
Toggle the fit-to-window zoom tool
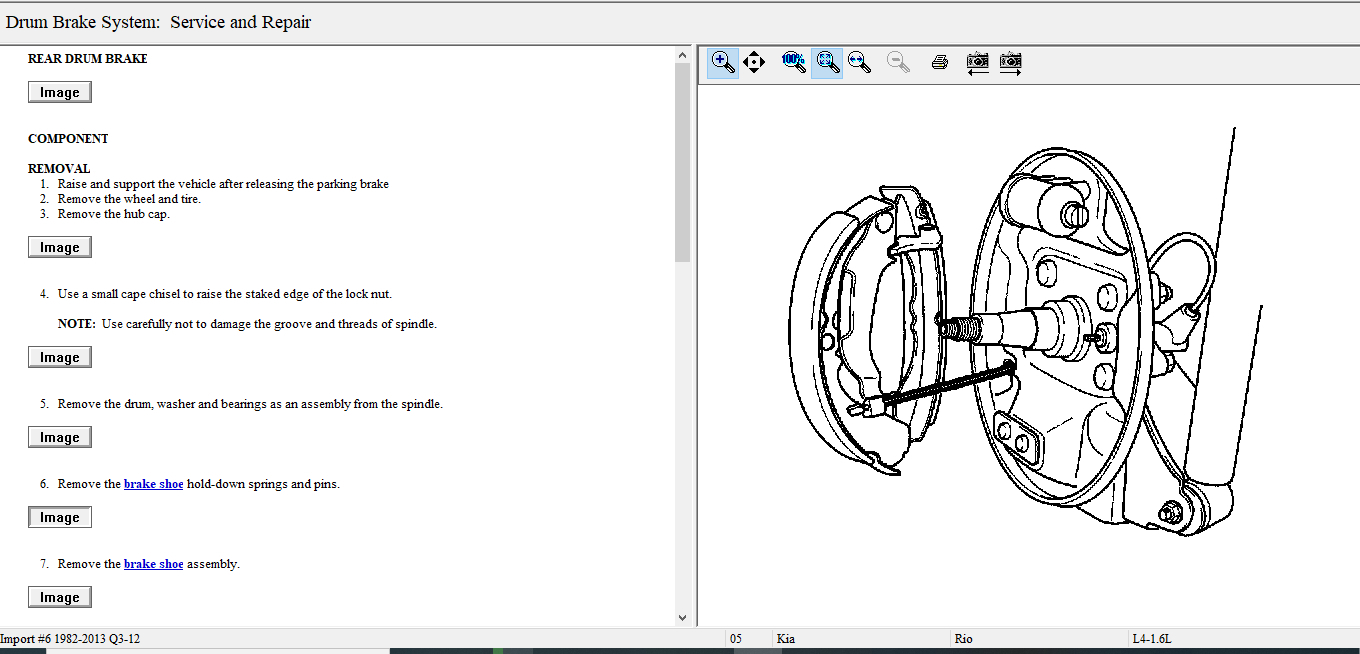(x=827, y=62)
